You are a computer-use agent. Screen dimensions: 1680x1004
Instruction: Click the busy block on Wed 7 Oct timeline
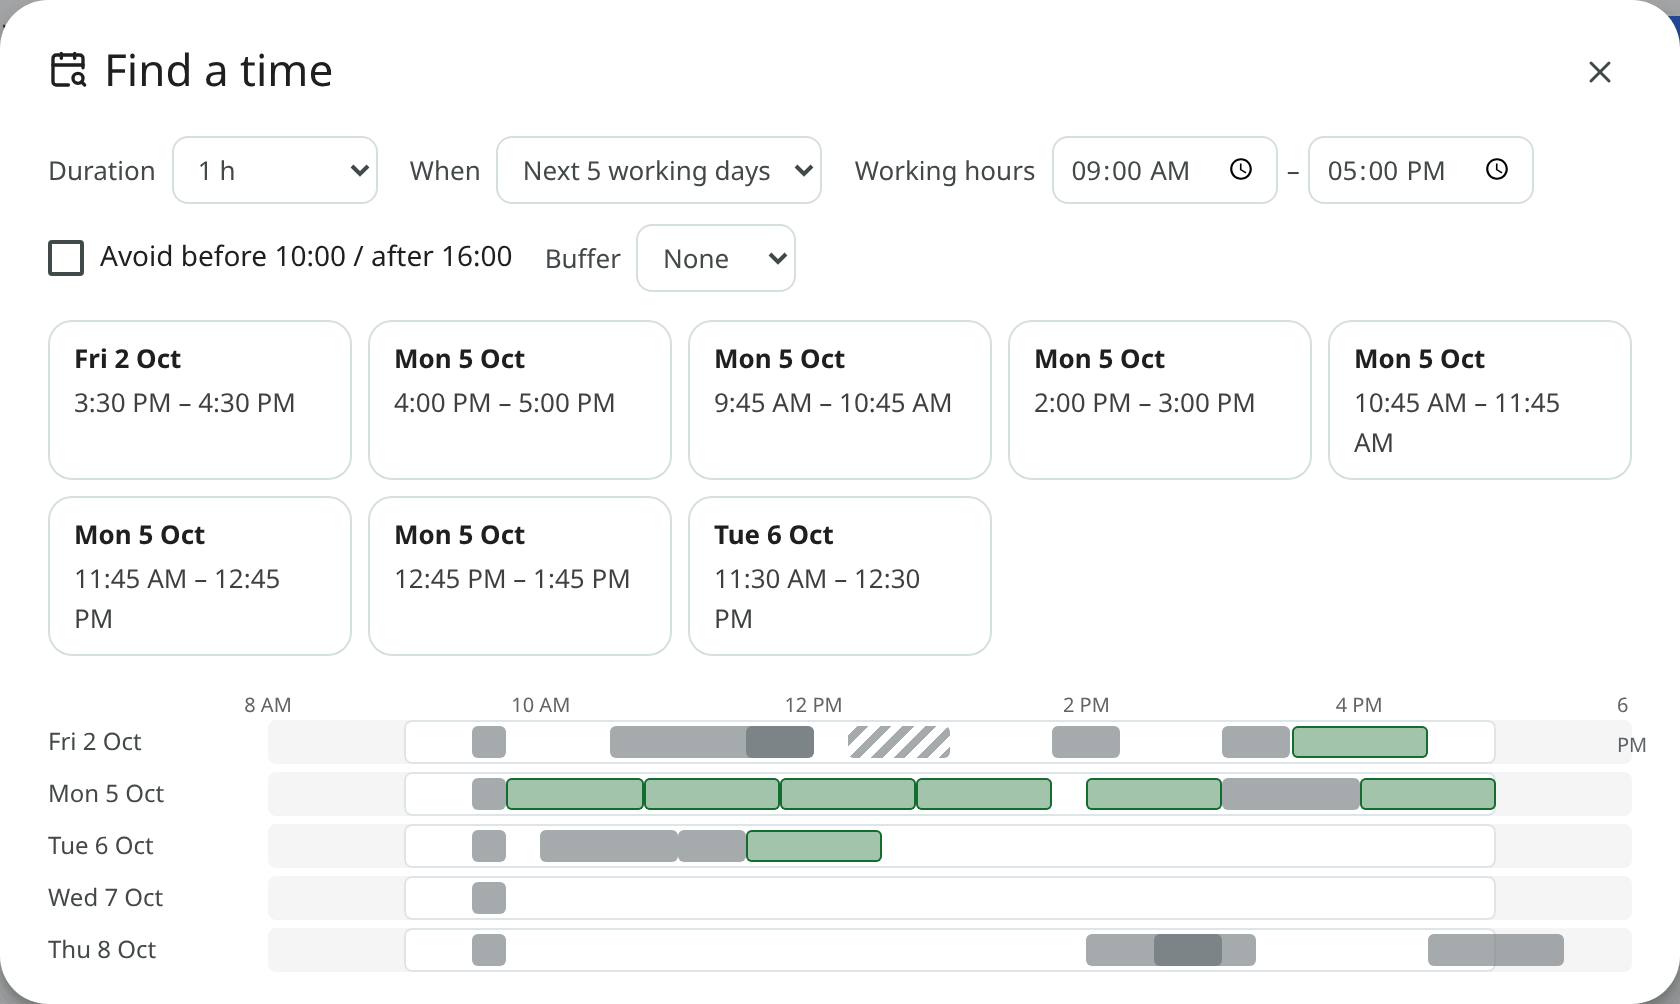pyautogui.click(x=489, y=898)
